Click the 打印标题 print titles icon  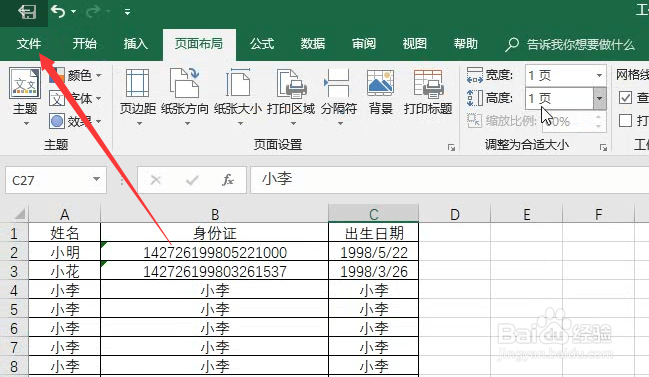coord(428,83)
